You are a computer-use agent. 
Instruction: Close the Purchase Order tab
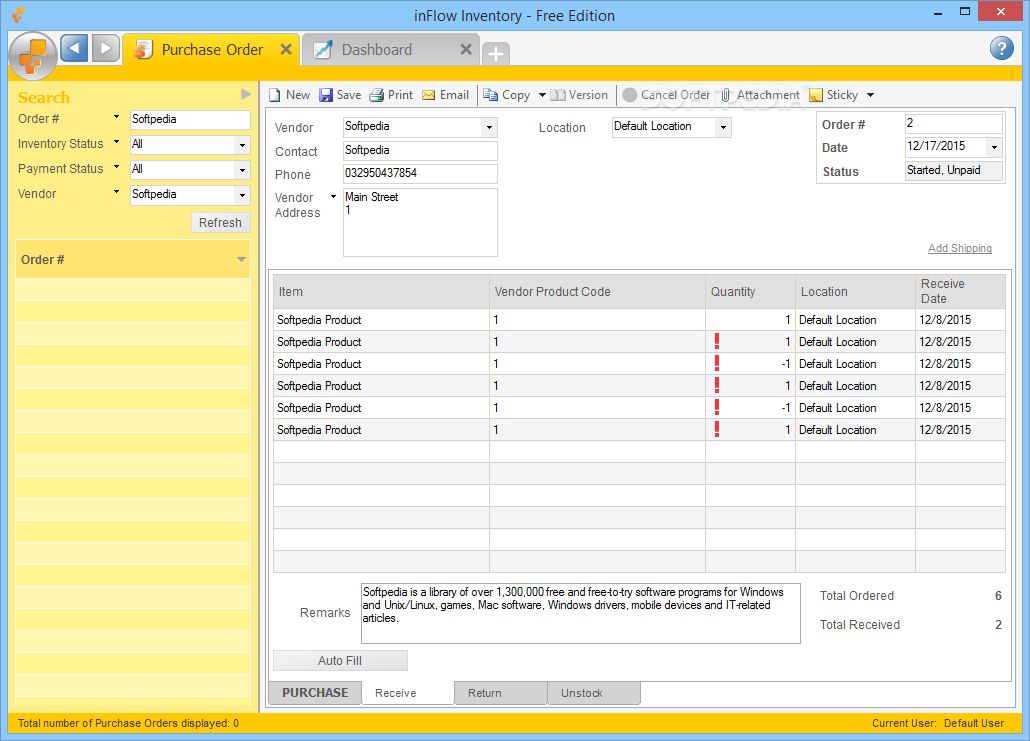(x=286, y=49)
